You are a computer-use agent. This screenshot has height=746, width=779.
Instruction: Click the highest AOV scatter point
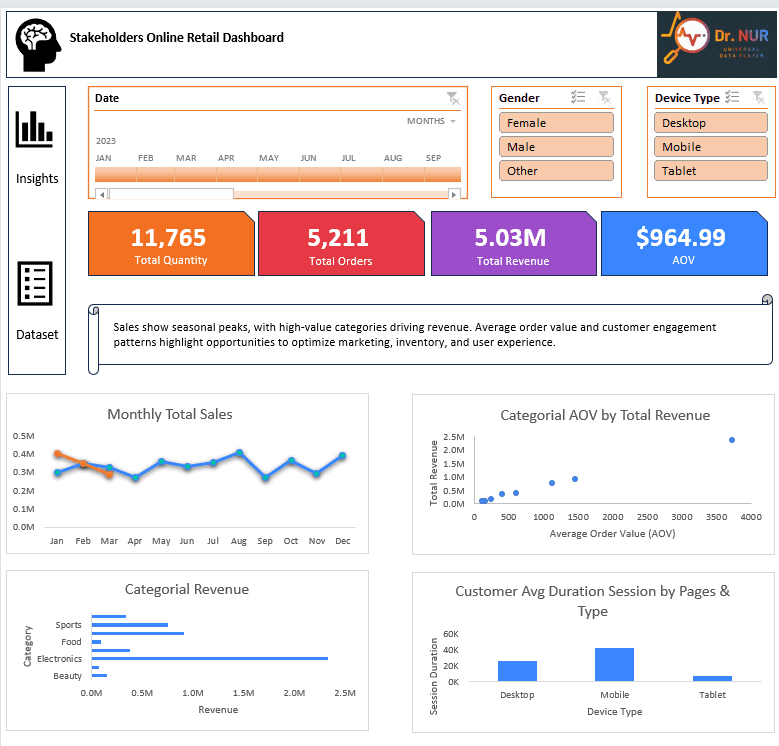[x=731, y=440]
